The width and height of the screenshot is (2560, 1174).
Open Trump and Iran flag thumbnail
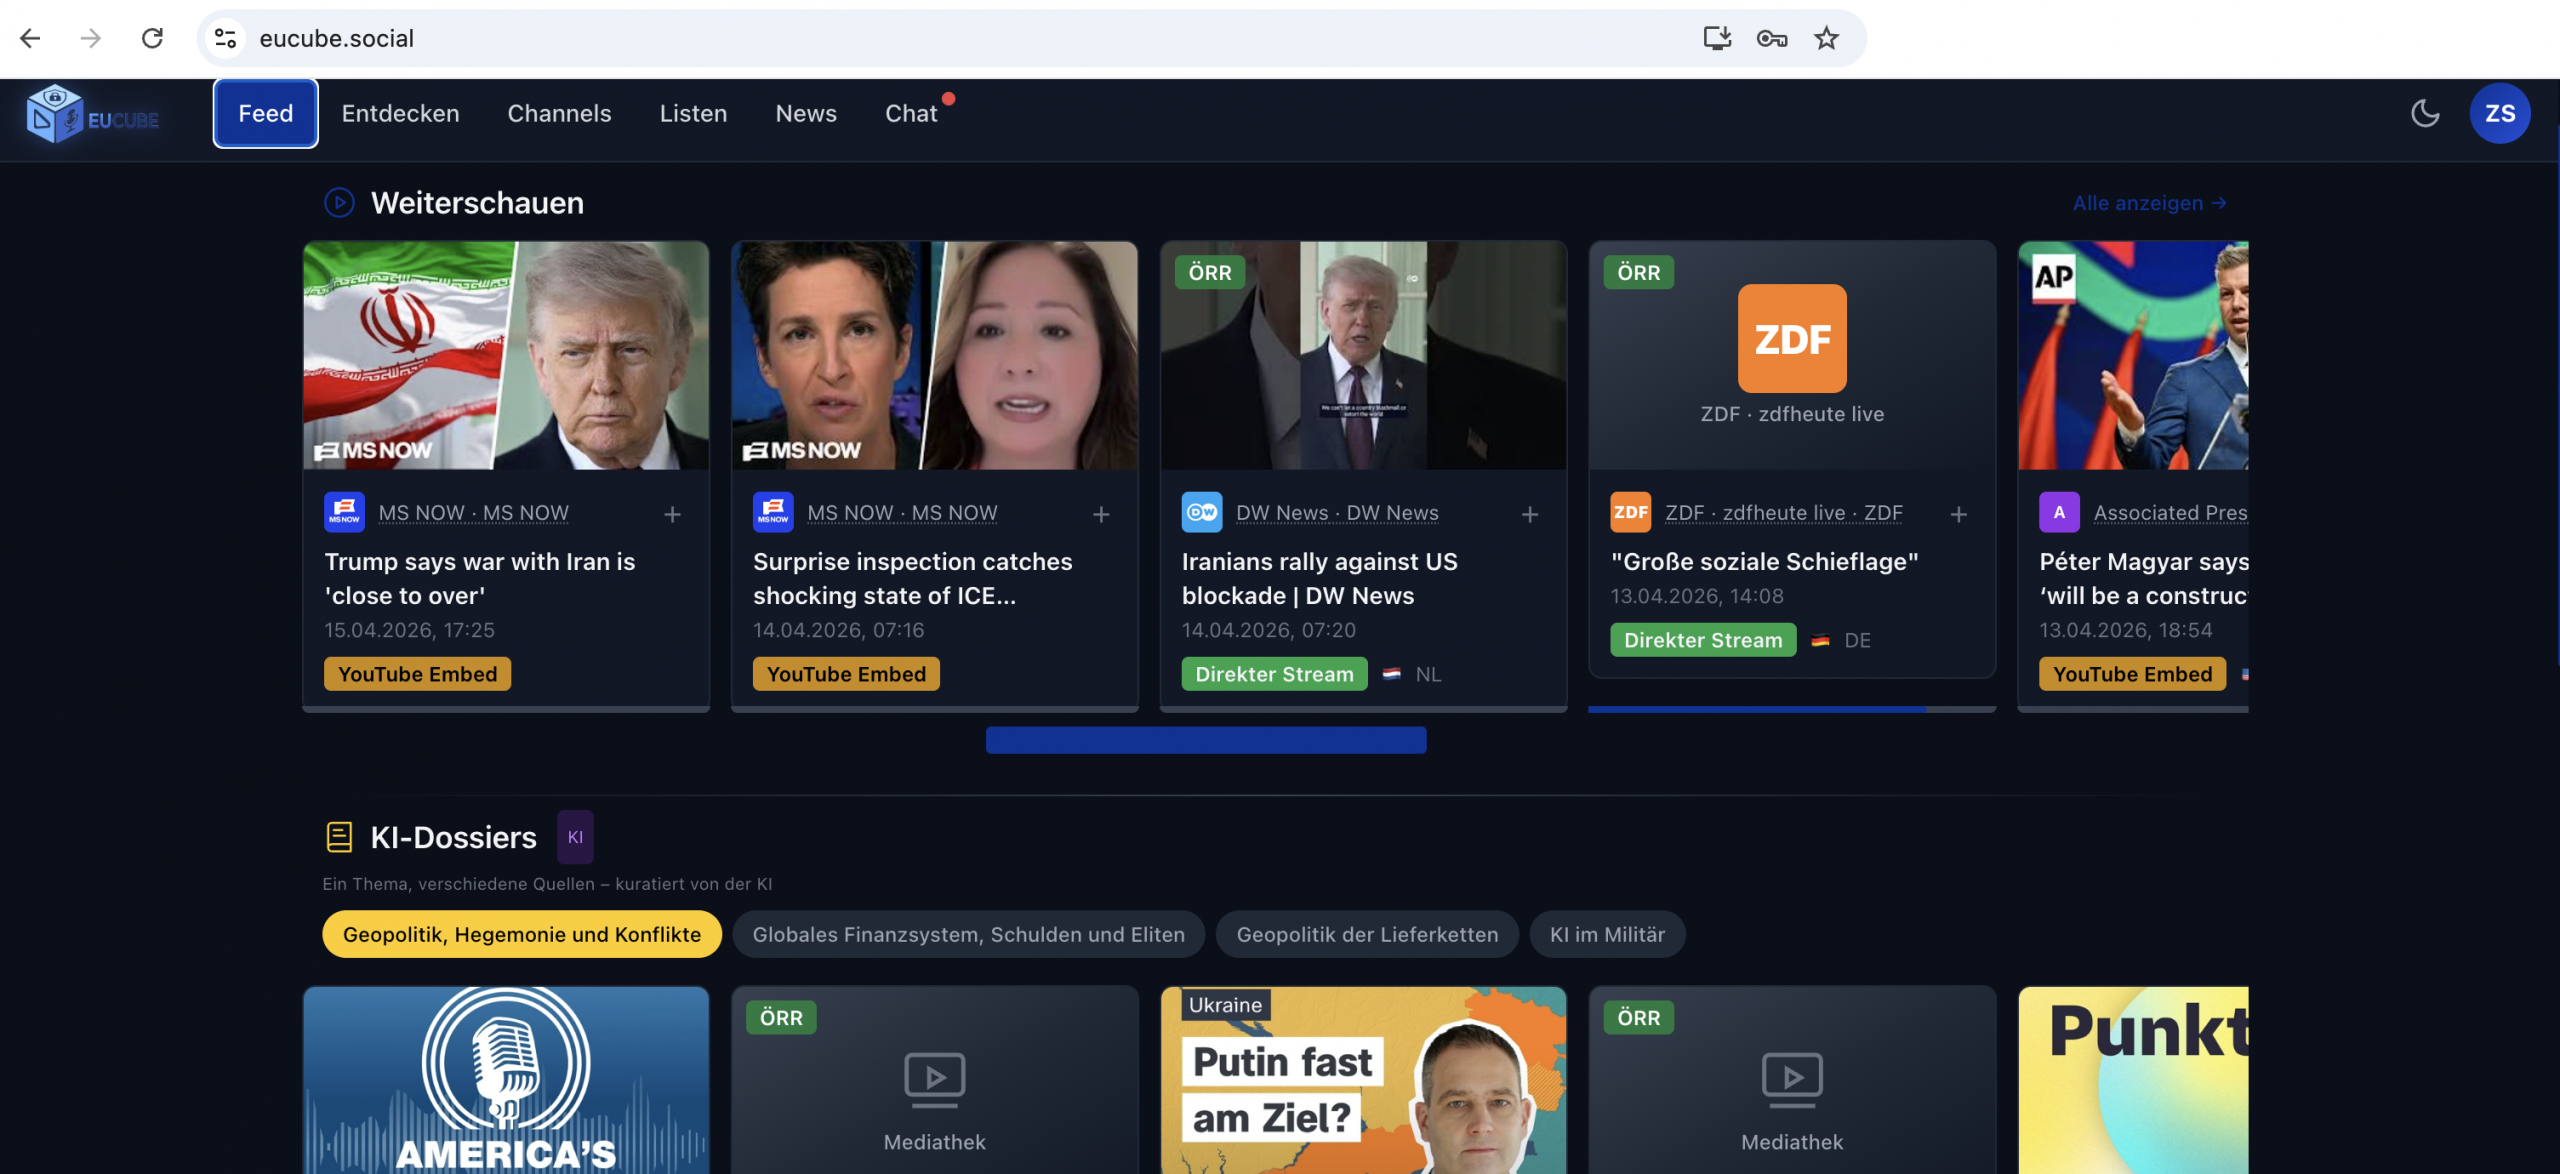tap(506, 355)
